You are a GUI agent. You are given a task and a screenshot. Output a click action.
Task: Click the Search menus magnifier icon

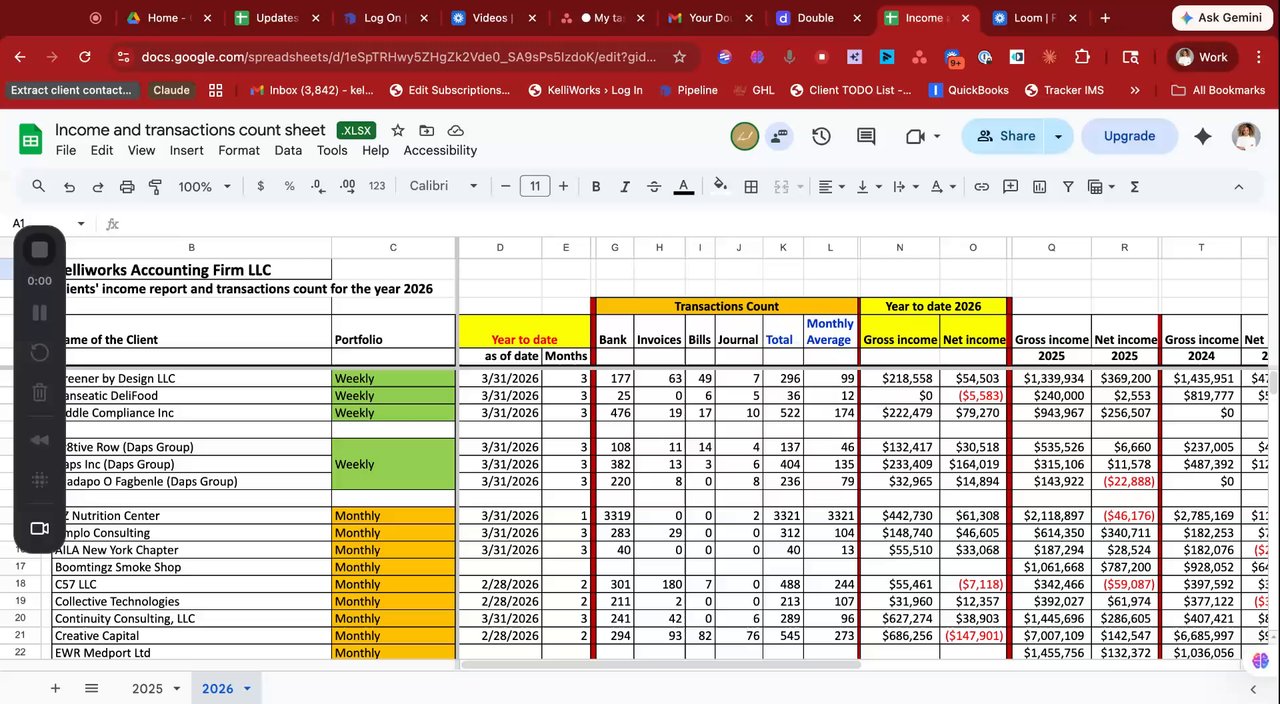coord(38,186)
